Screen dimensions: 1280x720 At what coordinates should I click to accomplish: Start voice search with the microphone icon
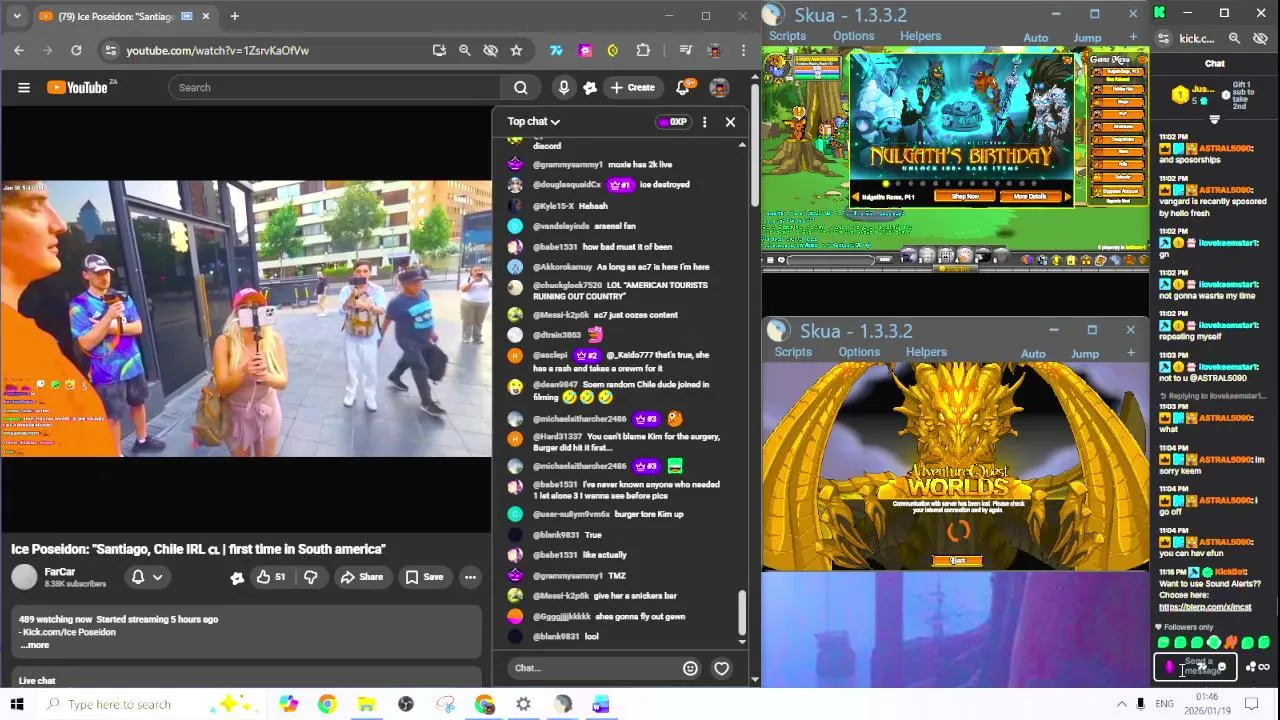(564, 88)
